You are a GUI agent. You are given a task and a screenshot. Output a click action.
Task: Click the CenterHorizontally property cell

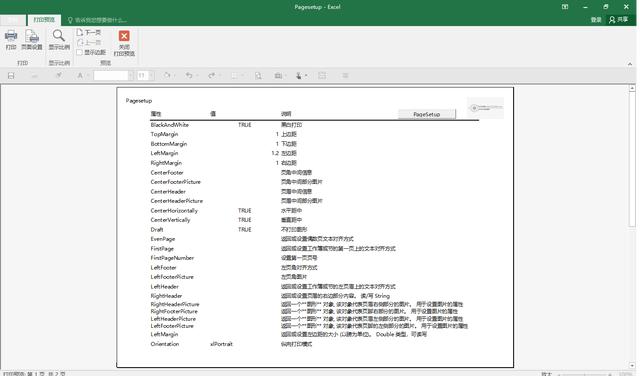[x=174, y=211]
